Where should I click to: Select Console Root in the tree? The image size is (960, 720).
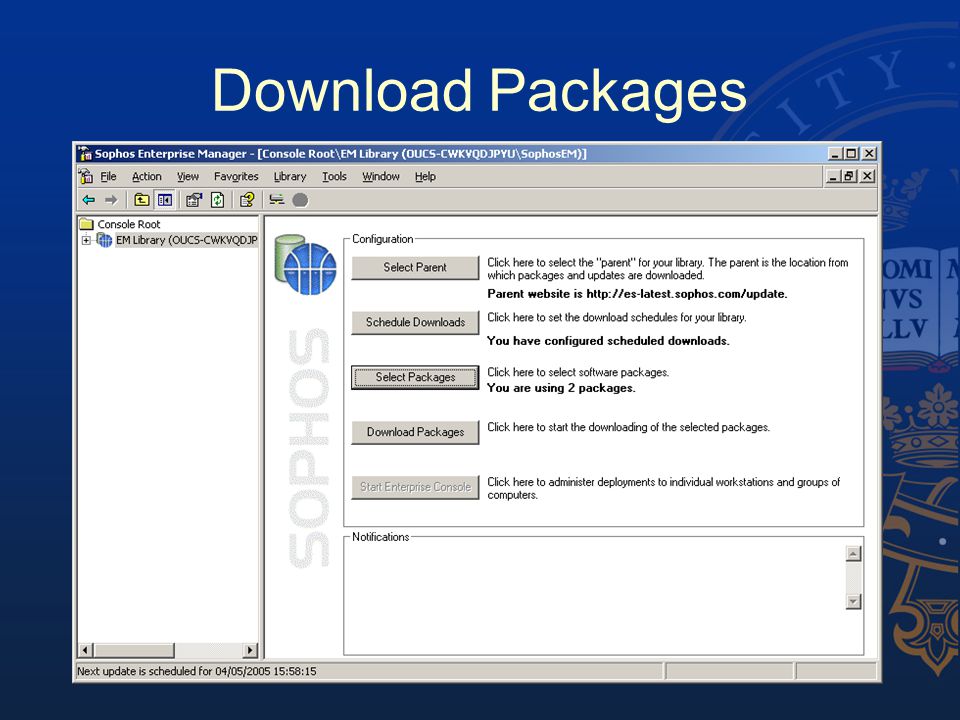point(129,224)
